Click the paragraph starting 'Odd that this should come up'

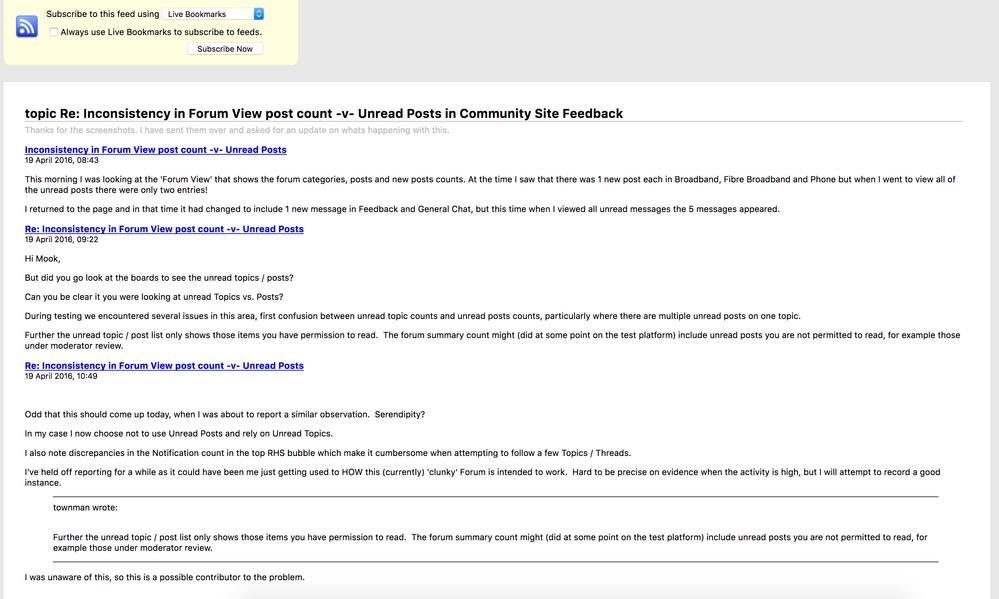click(225, 414)
